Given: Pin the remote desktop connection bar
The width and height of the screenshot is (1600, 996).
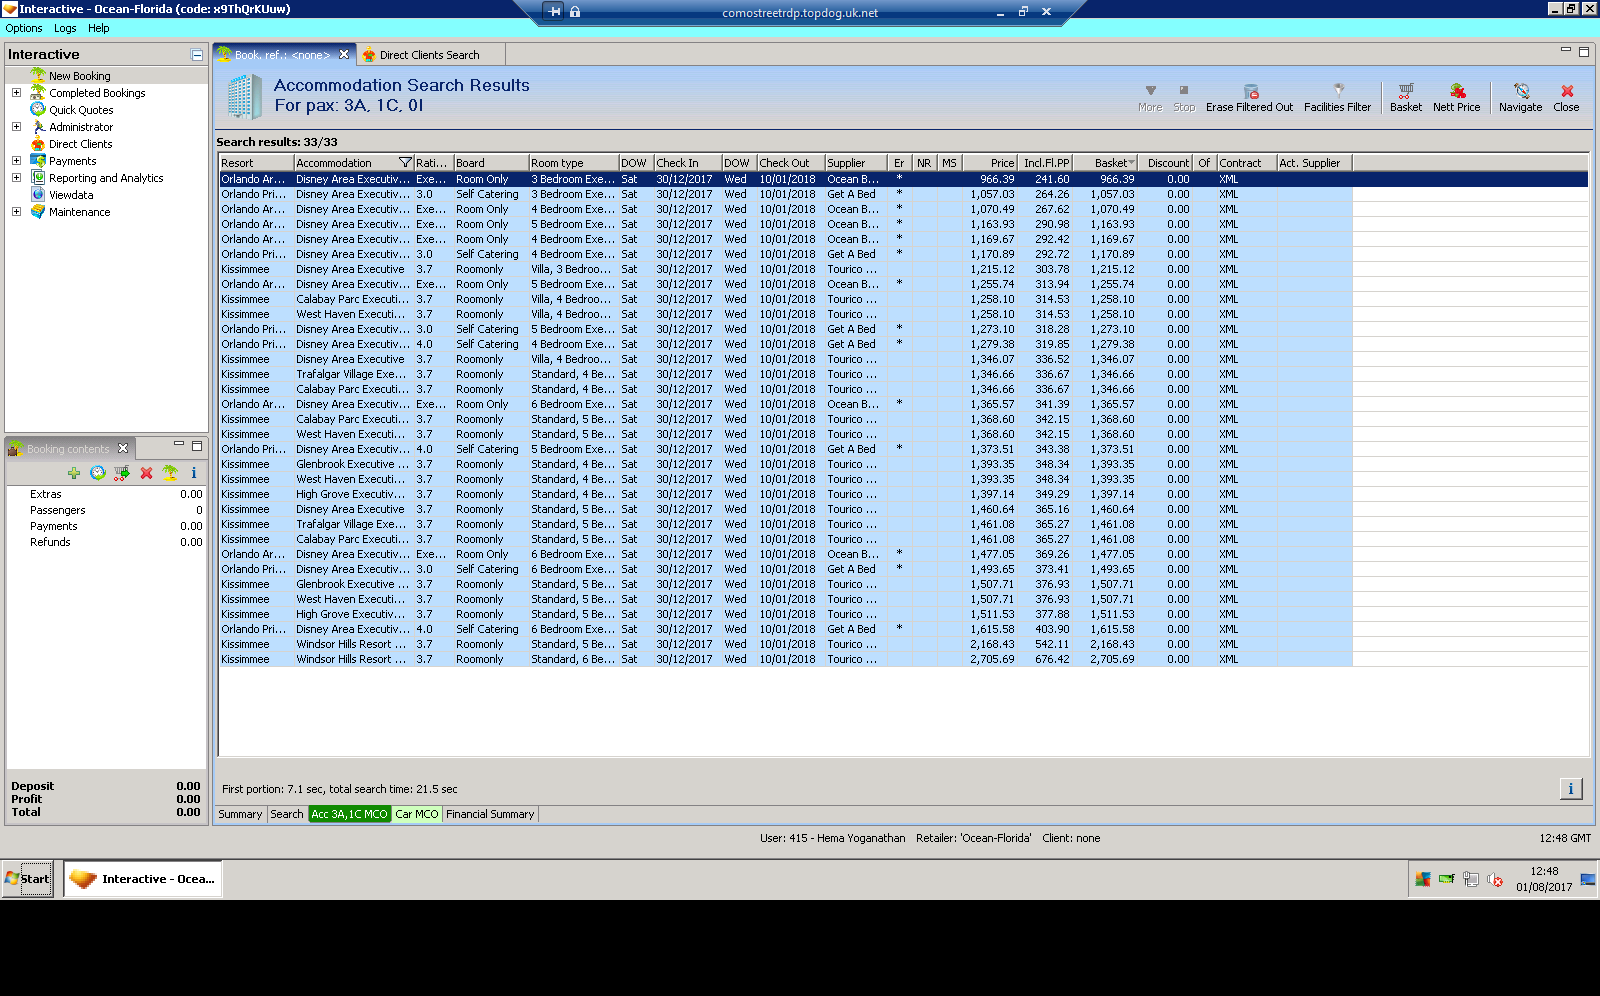Looking at the screenshot, I should pyautogui.click(x=554, y=12).
